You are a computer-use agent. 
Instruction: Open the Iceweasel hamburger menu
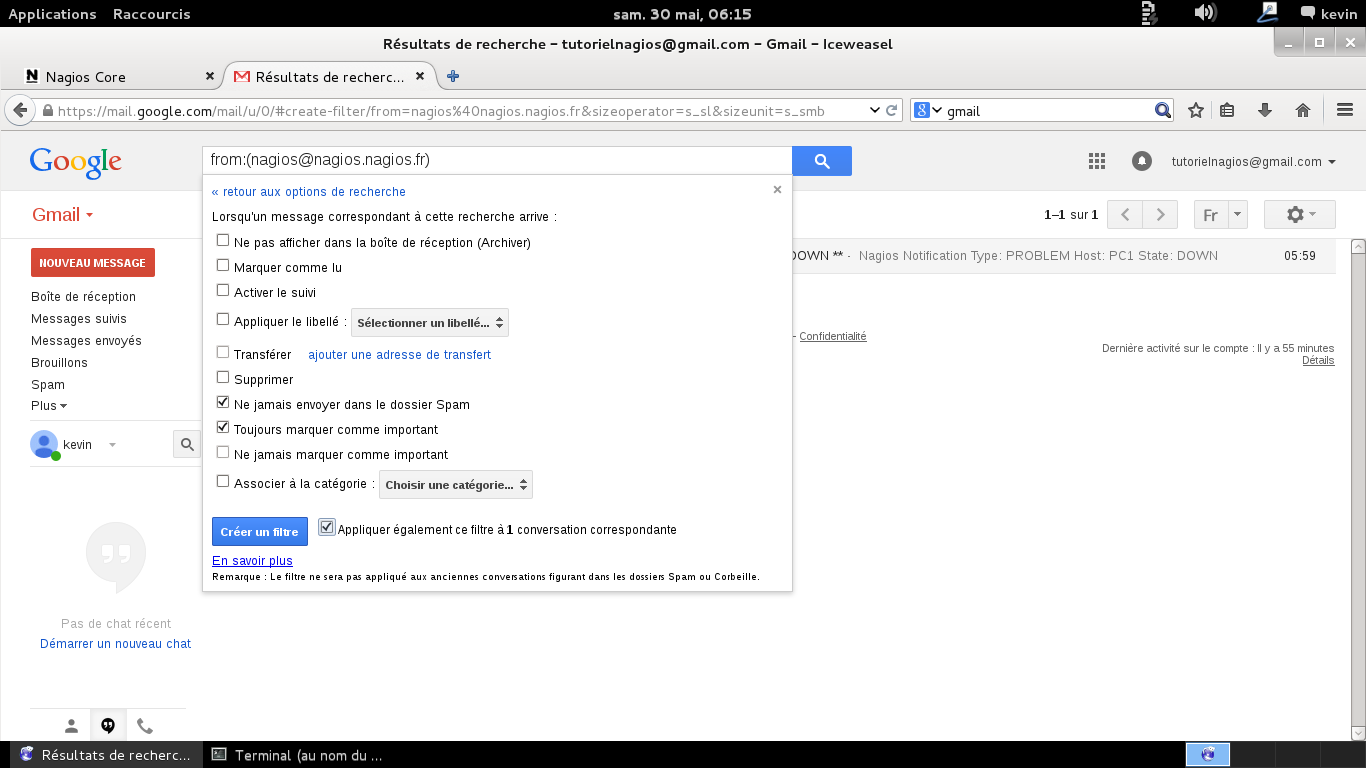point(1345,111)
